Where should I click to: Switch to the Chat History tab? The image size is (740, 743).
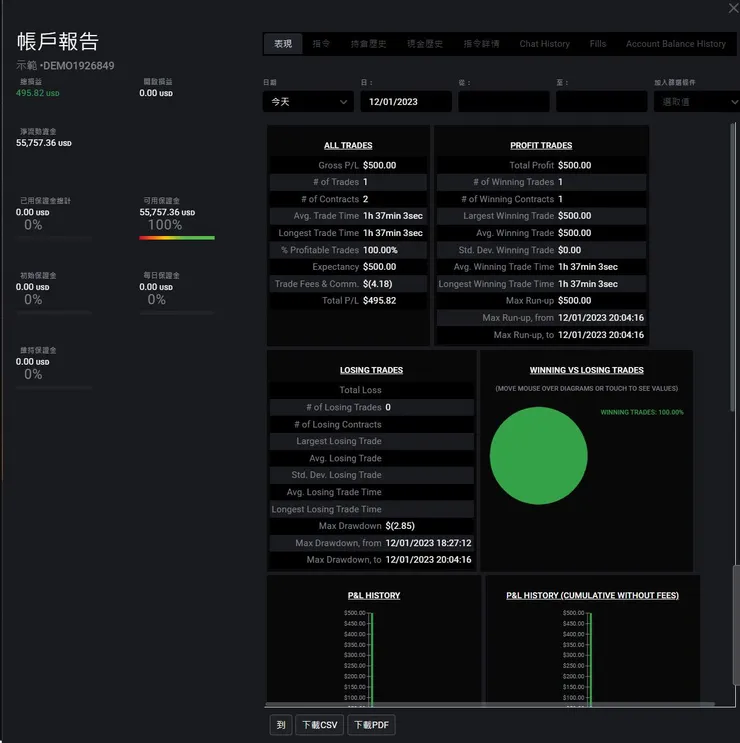(x=544, y=44)
